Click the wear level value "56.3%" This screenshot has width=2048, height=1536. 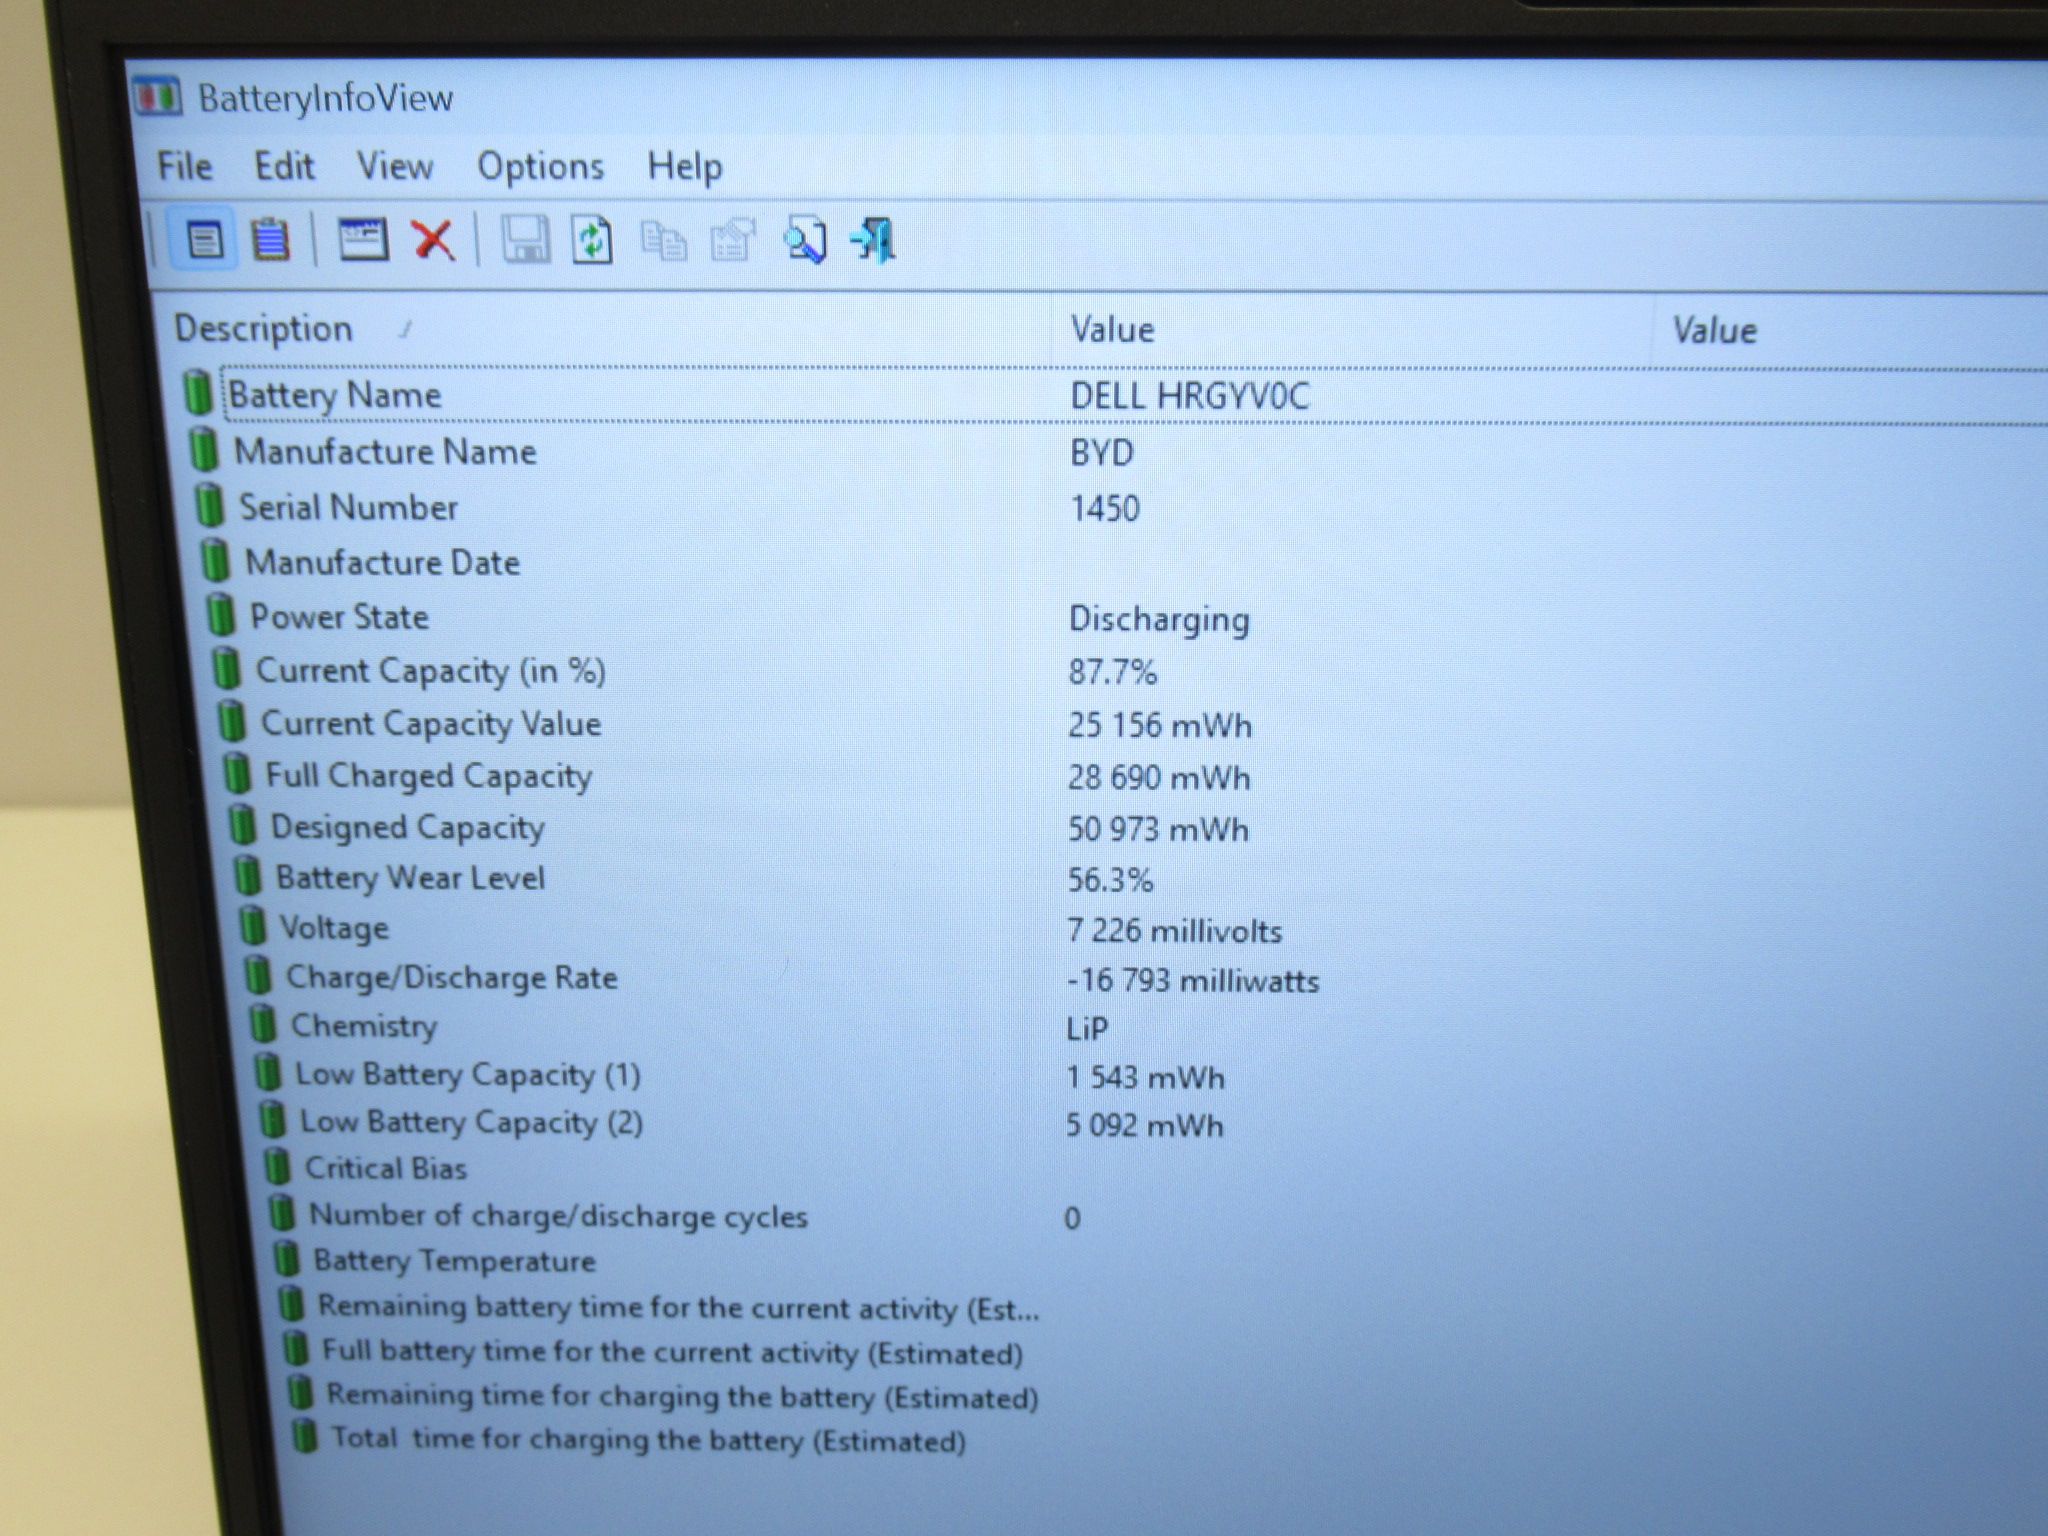pos(1110,880)
